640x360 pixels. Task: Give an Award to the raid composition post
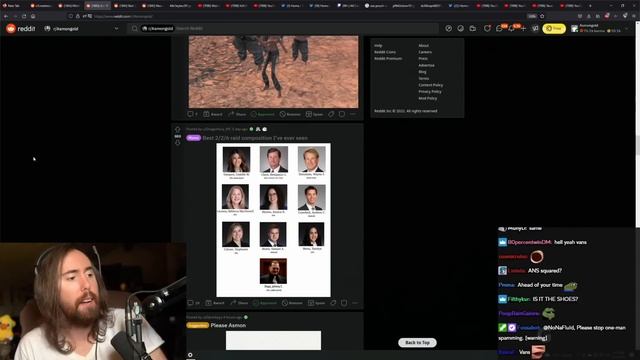[215, 303]
